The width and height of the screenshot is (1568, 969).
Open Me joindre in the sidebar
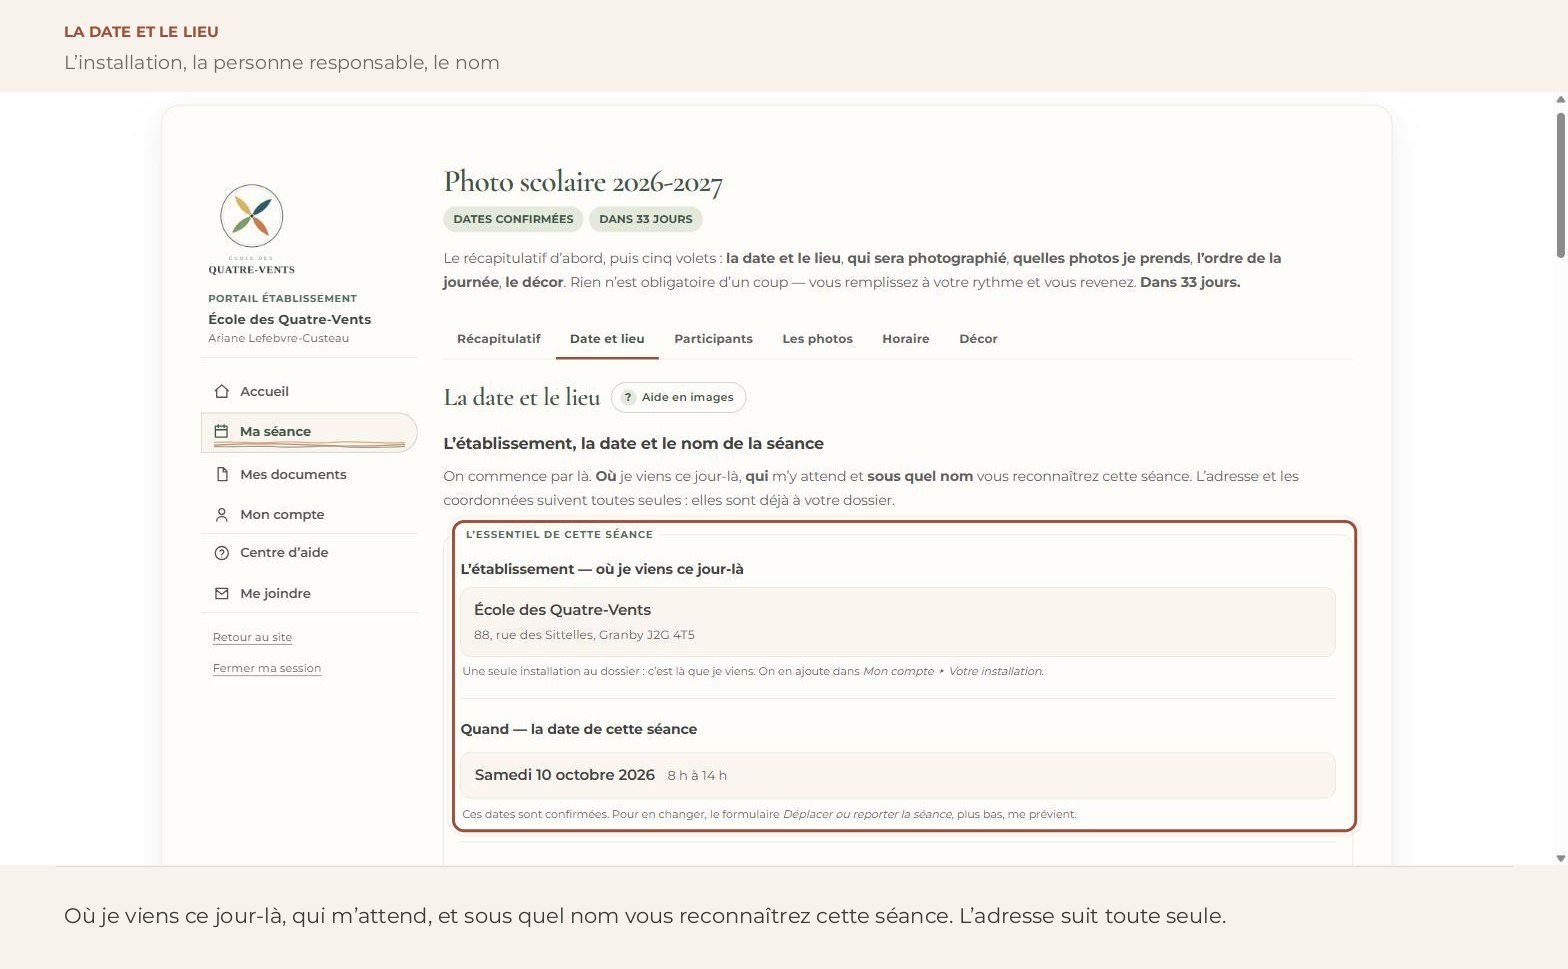click(x=309, y=594)
